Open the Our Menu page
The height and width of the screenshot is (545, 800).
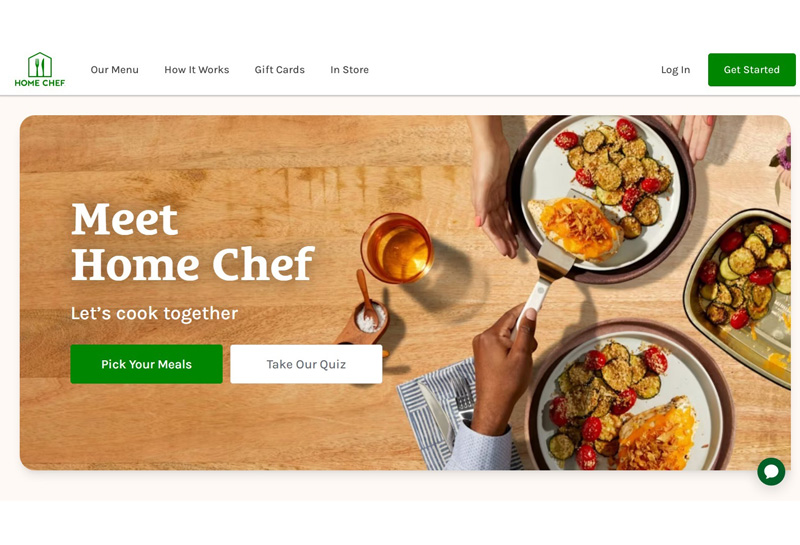pyautogui.click(x=114, y=69)
